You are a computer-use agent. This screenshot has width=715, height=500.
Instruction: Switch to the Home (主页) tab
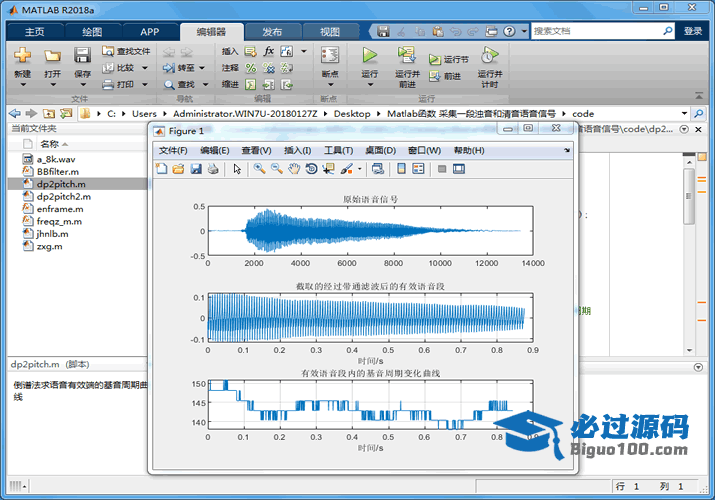35,31
